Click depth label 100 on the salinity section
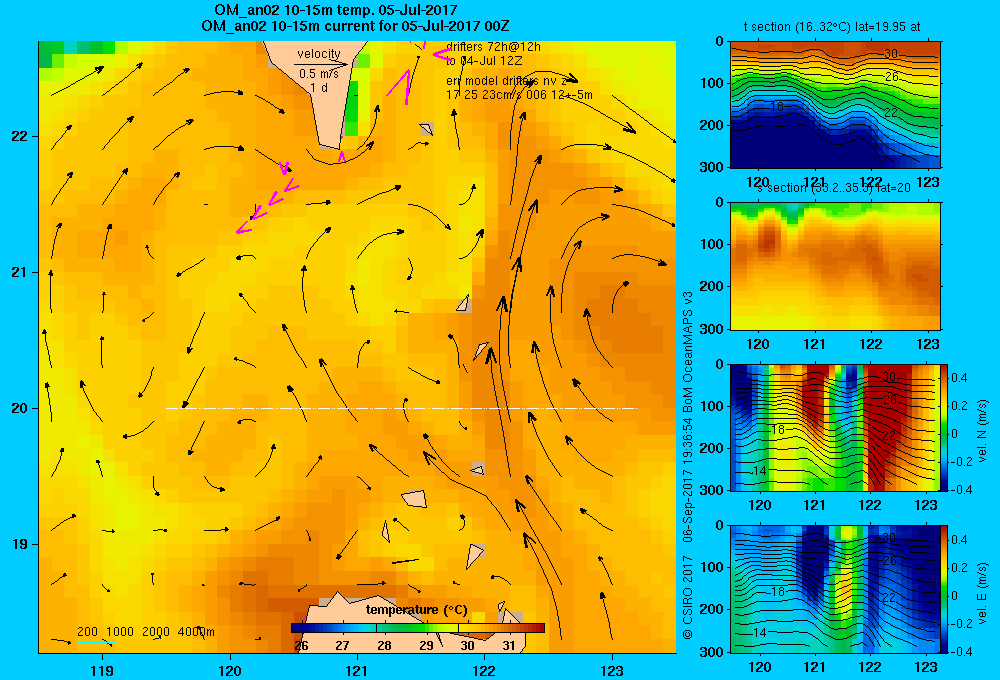1000x680 pixels. click(x=712, y=244)
